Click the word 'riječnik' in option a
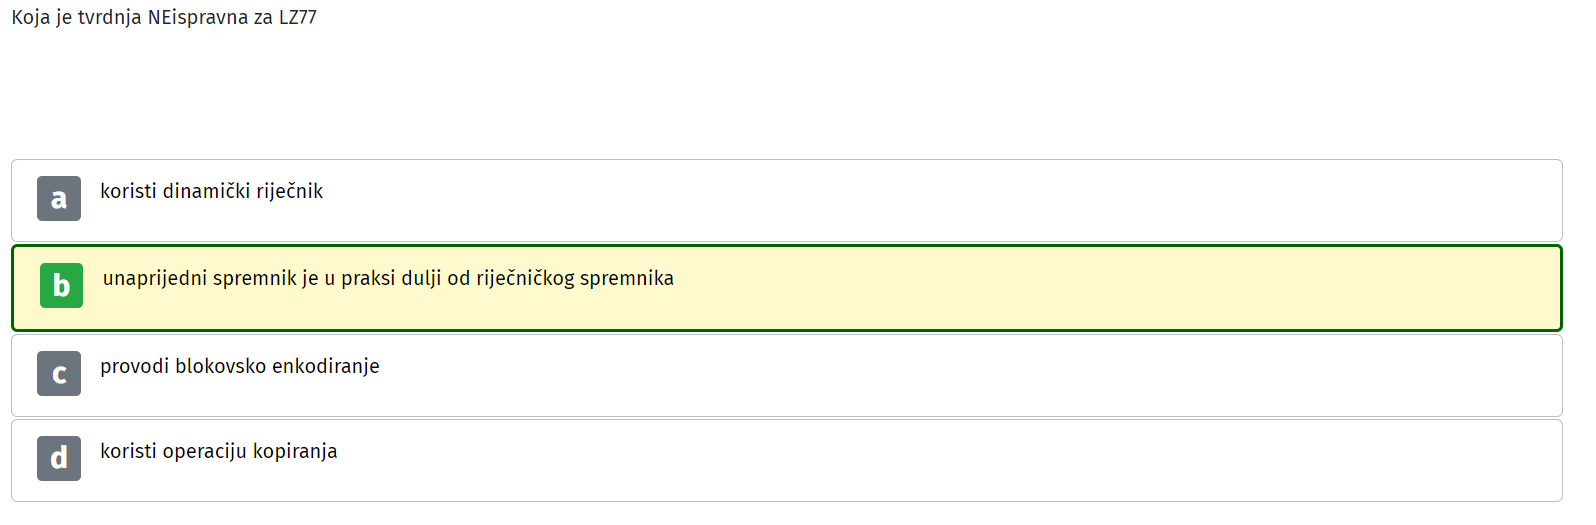The height and width of the screenshot is (525, 1596). tap(289, 191)
